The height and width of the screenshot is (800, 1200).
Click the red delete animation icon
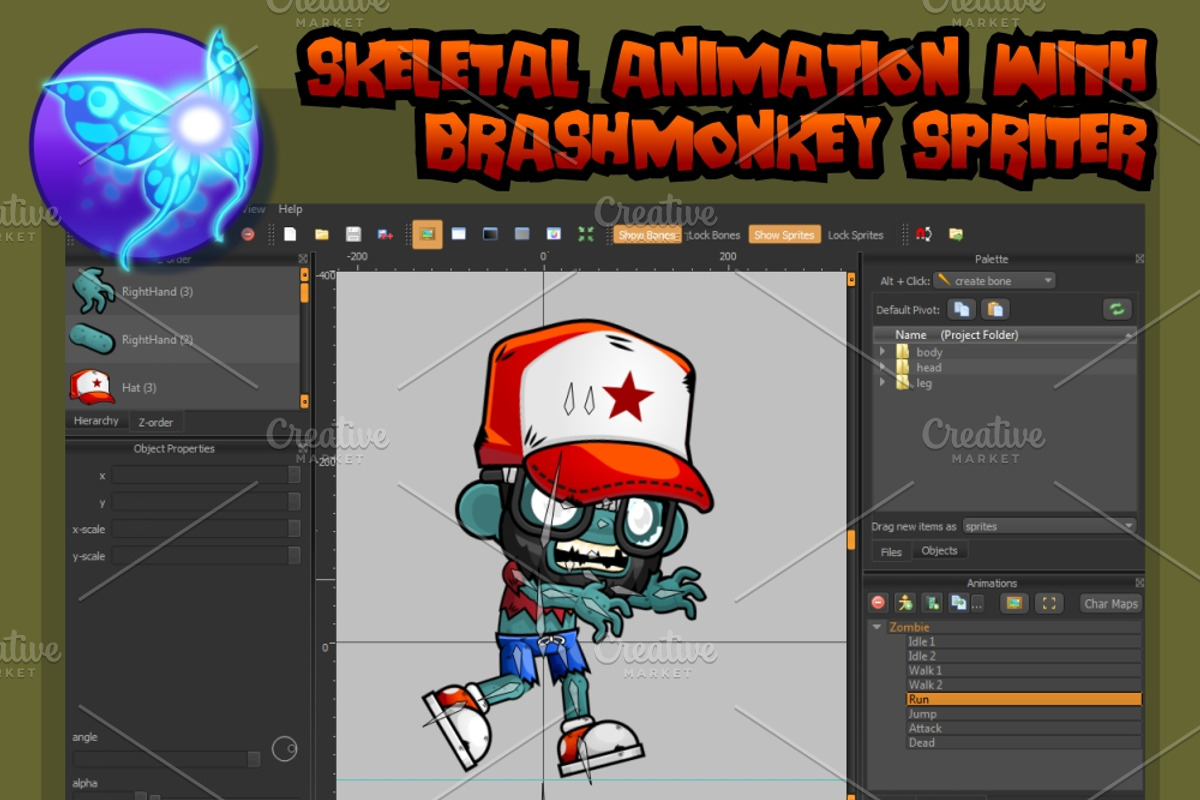pyautogui.click(x=878, y=603)
